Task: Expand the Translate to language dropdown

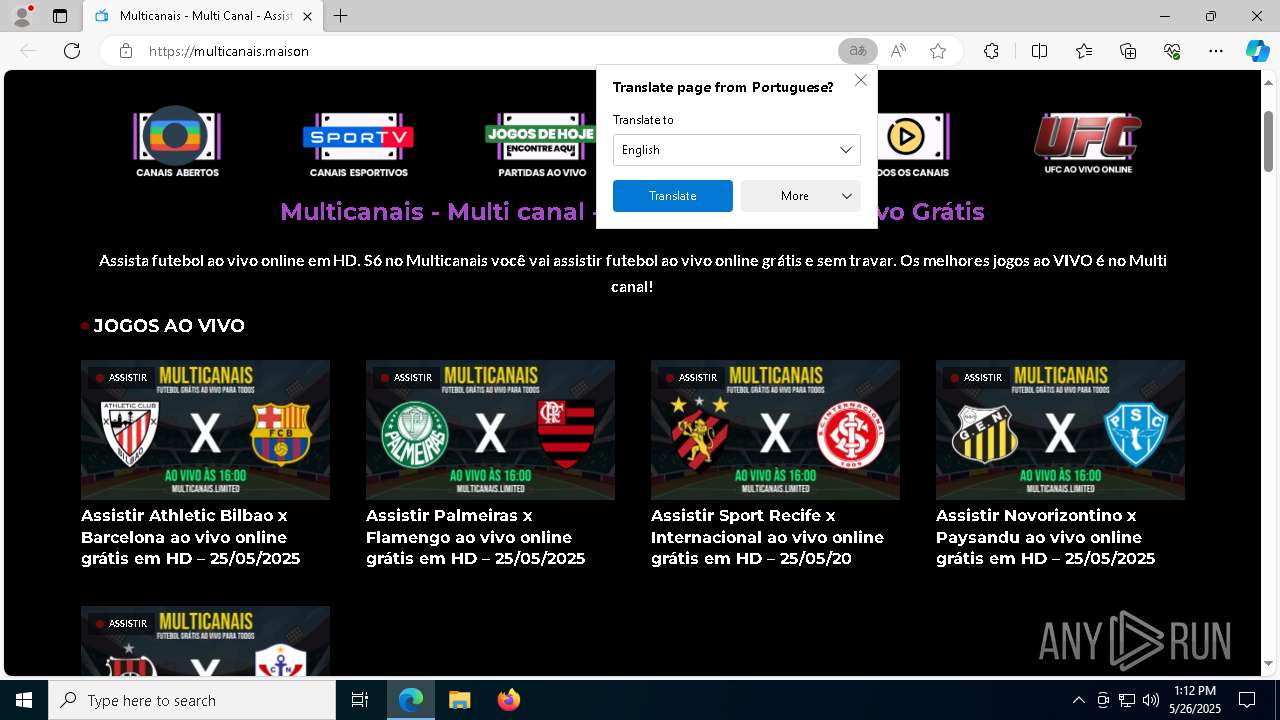Action: (x=737, y=150)
